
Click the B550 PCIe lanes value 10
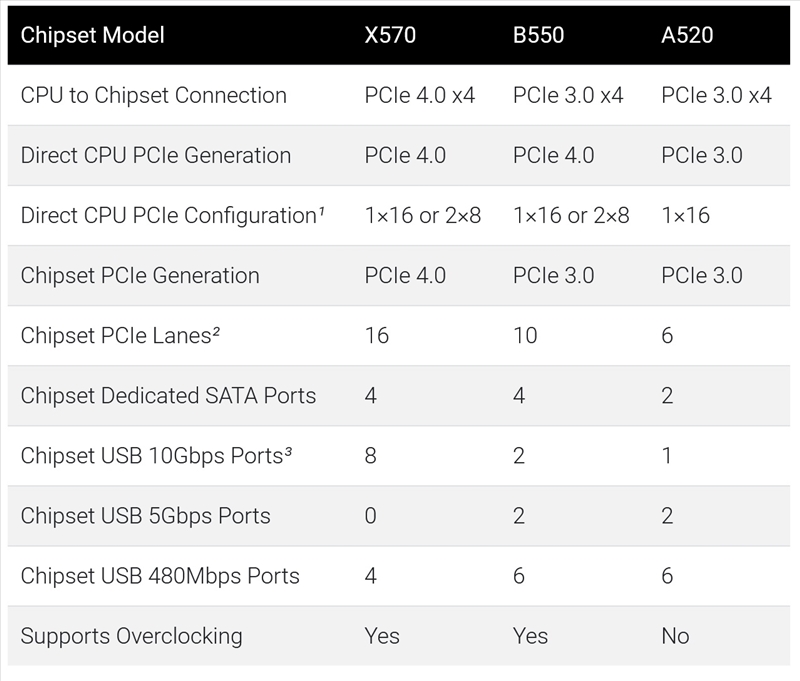(x=525, y=335)
